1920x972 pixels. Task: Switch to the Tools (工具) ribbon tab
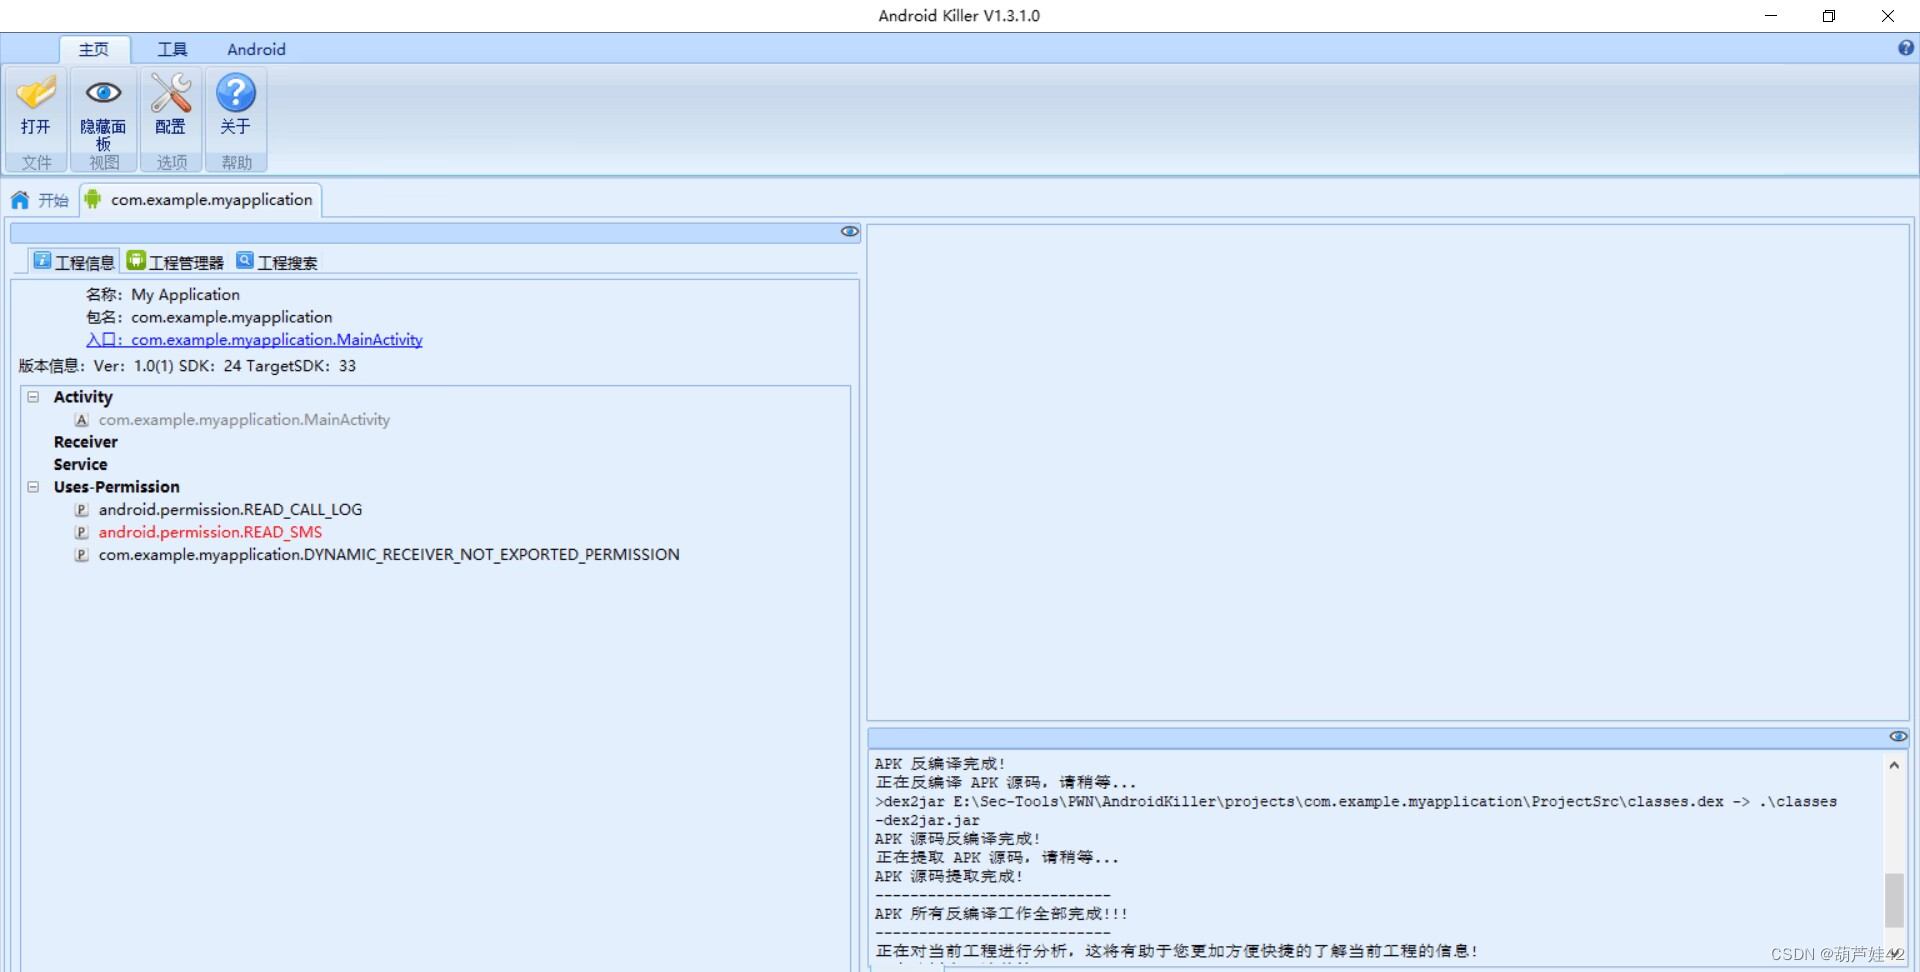click(x=172, y=49)
